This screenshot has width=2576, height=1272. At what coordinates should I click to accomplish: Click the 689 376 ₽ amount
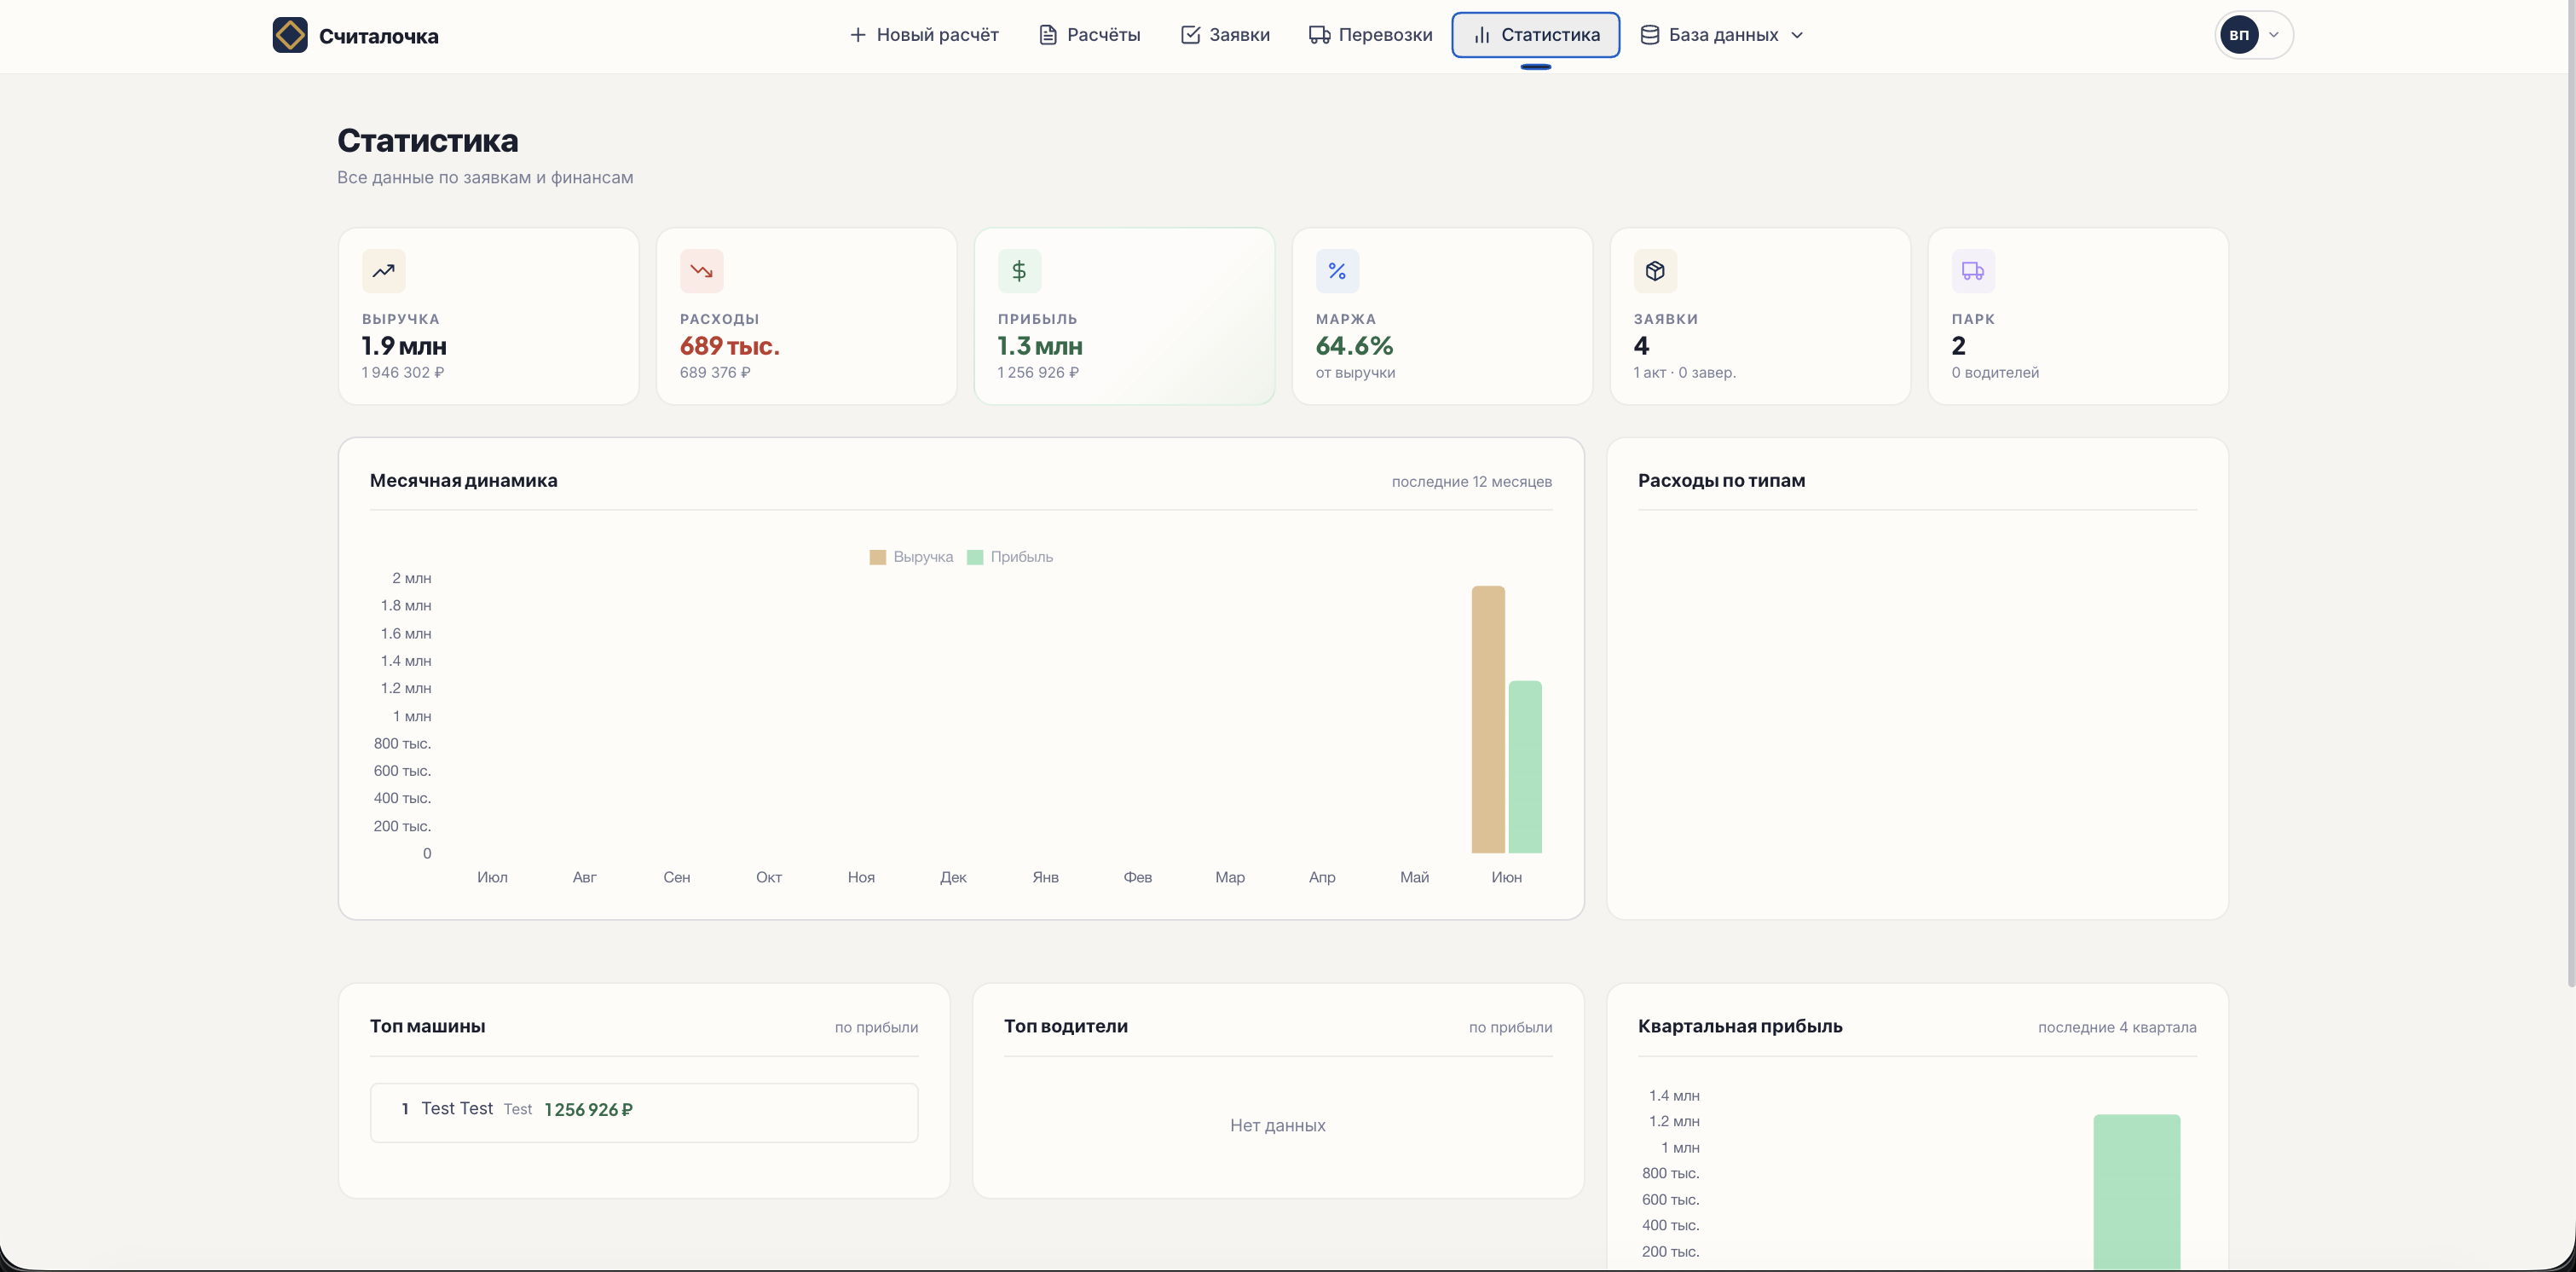(715, 372)
